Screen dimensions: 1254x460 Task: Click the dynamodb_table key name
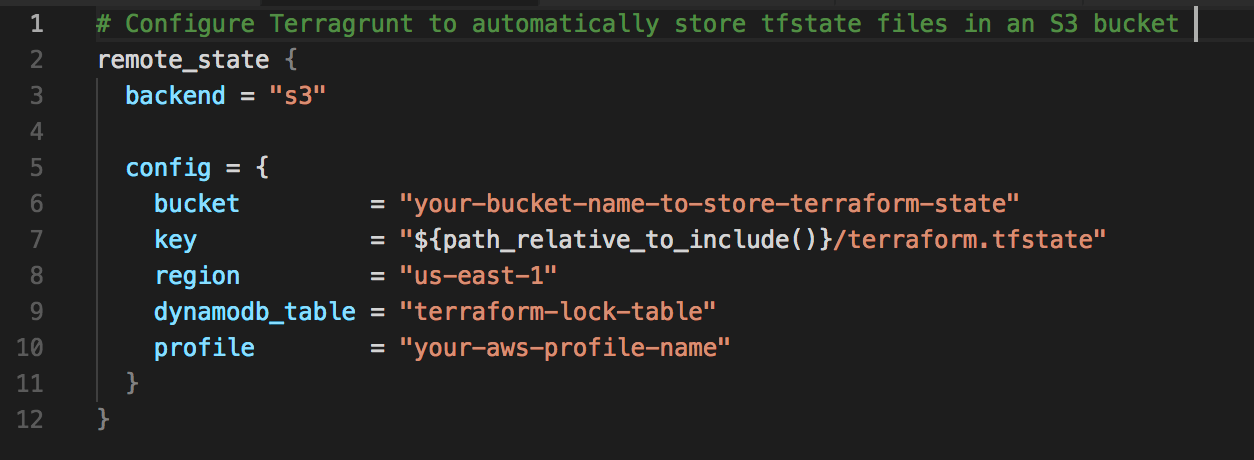point(254,312)
